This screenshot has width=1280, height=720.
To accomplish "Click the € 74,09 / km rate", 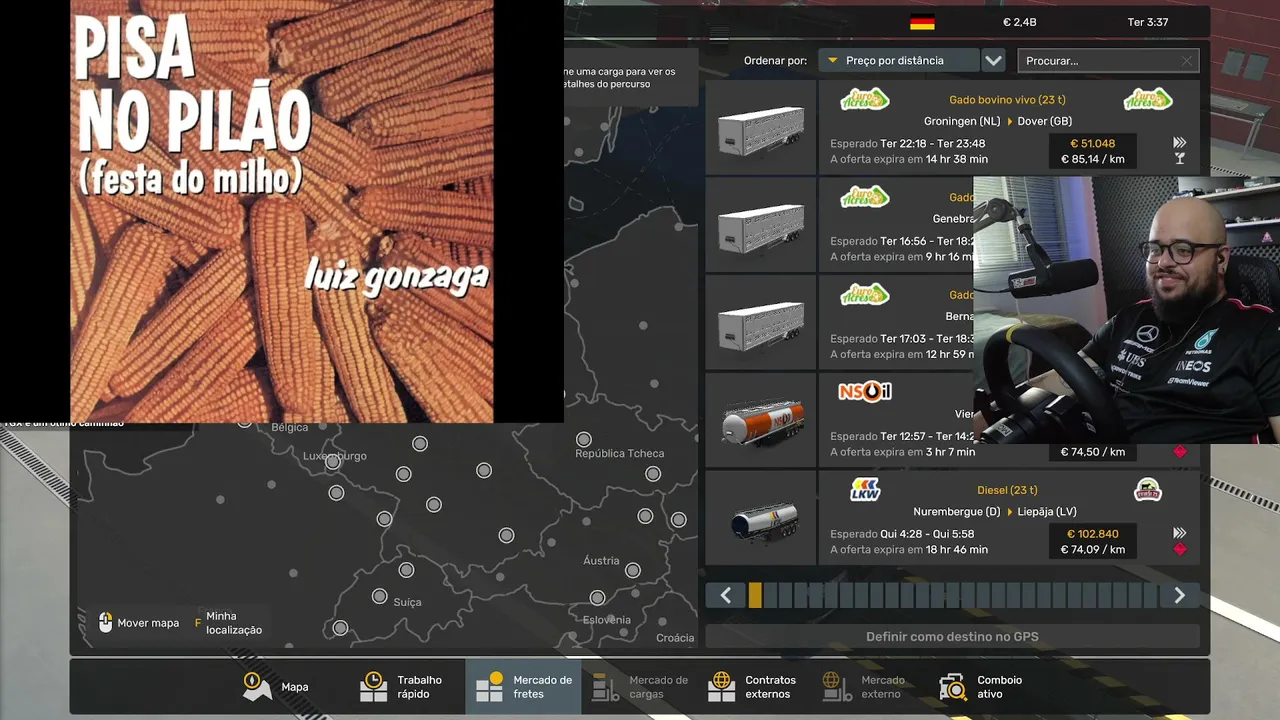I will [1092, 549].
